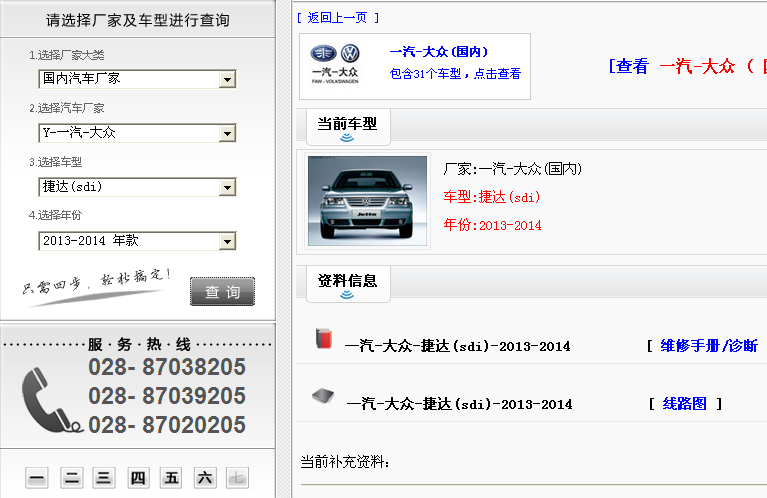
Task: Click number button 三
Action: click(x=104, y=477)
